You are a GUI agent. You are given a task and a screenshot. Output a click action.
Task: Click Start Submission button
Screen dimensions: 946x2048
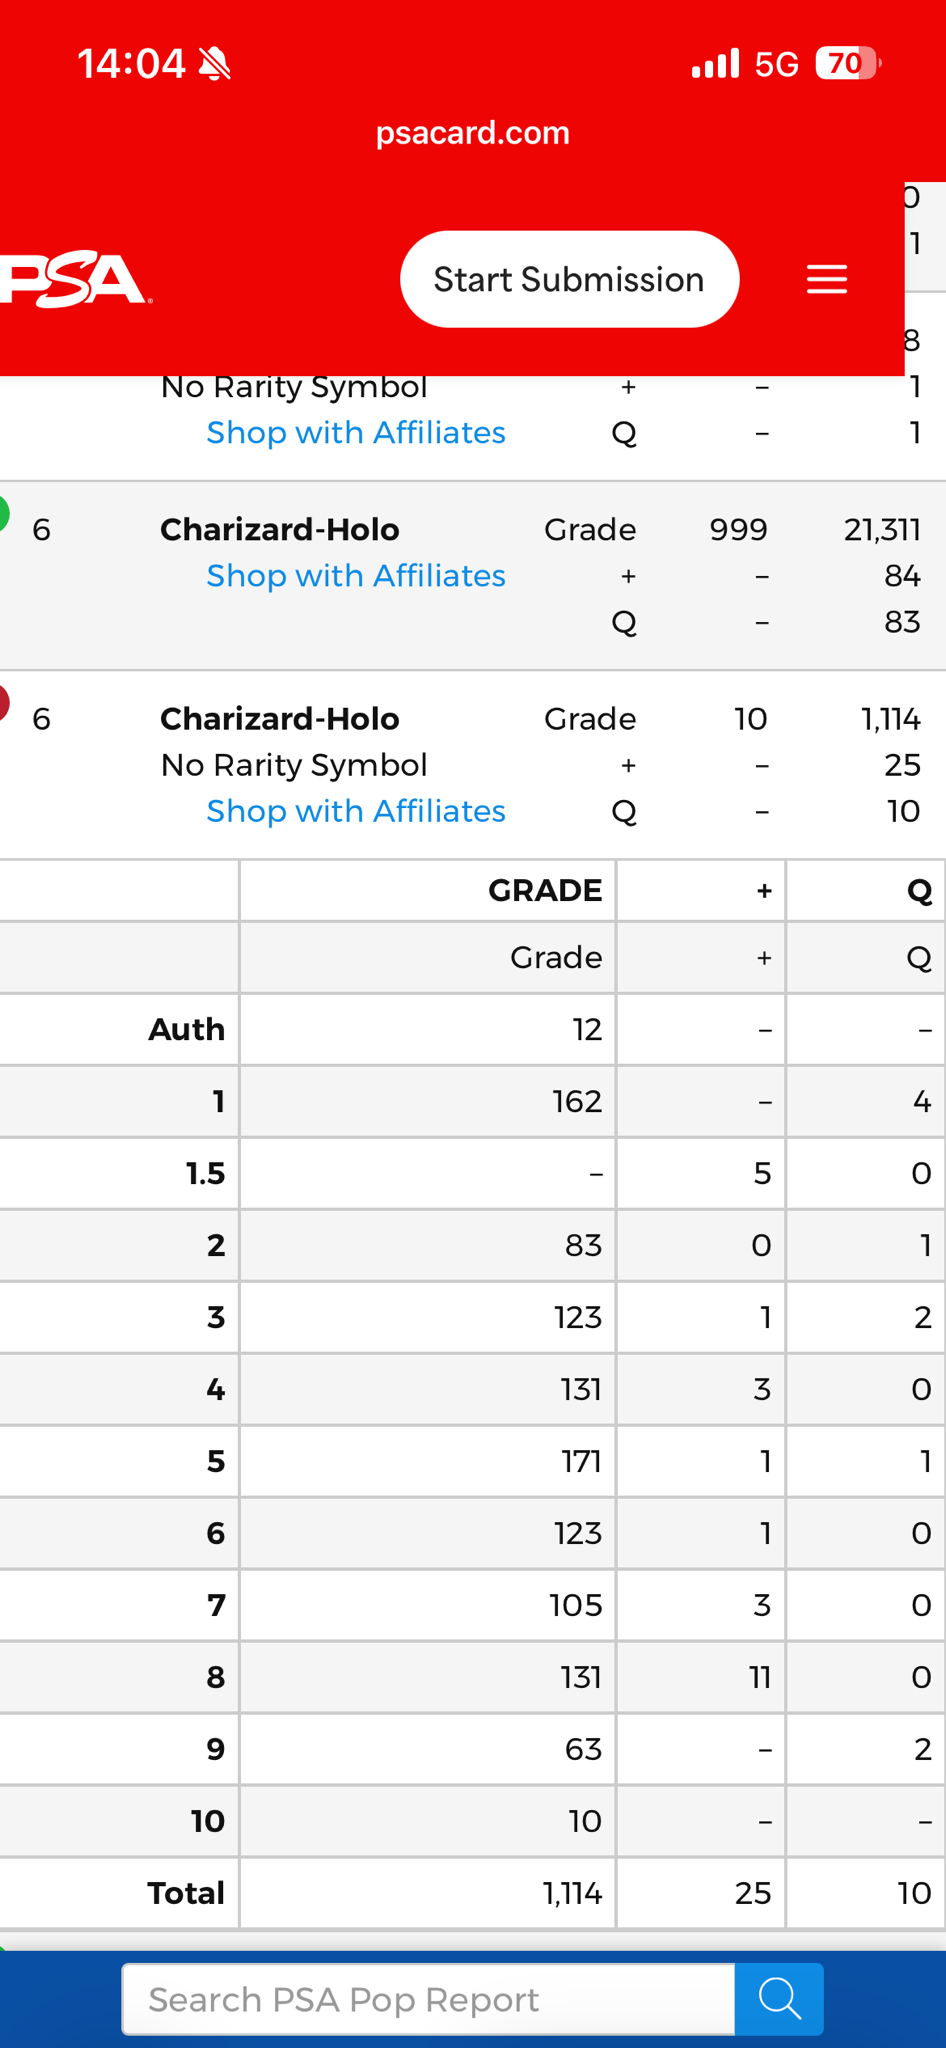(569, 279)
